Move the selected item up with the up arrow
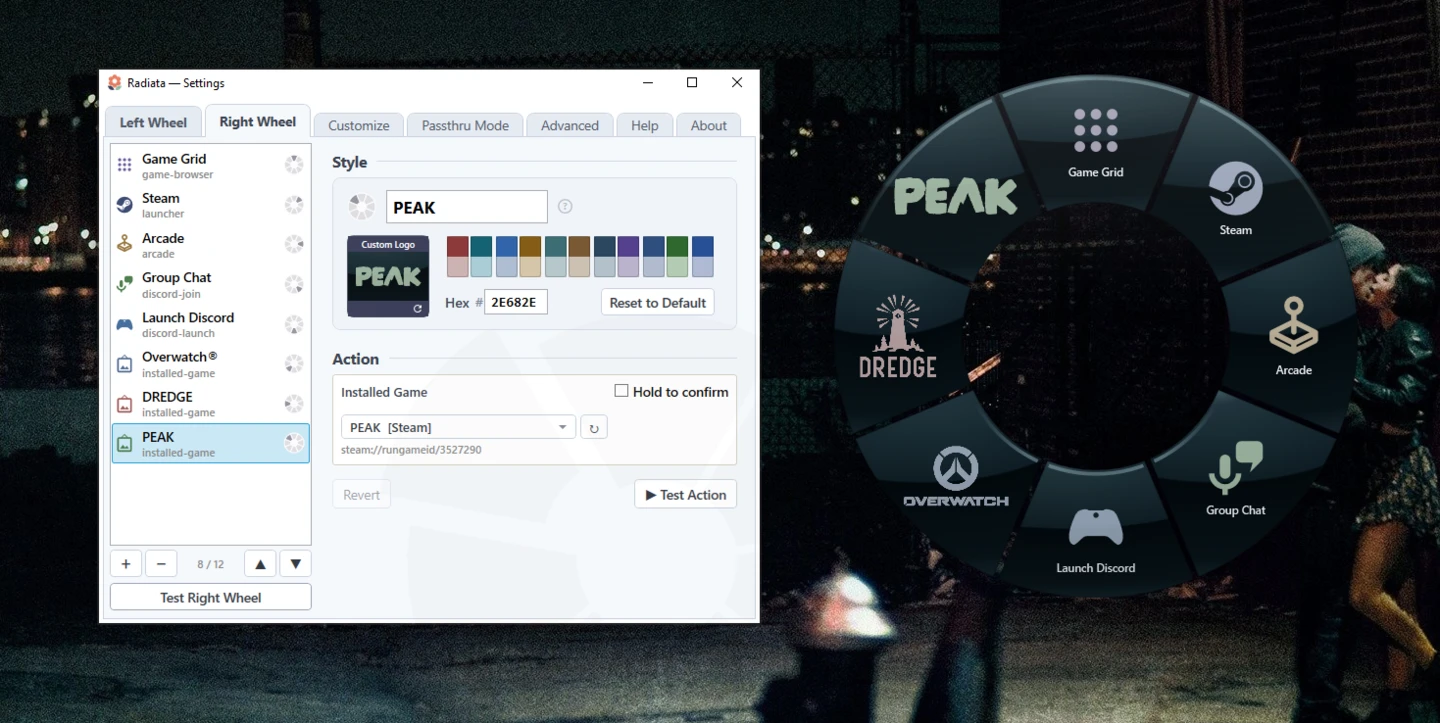 pos(260,564)
